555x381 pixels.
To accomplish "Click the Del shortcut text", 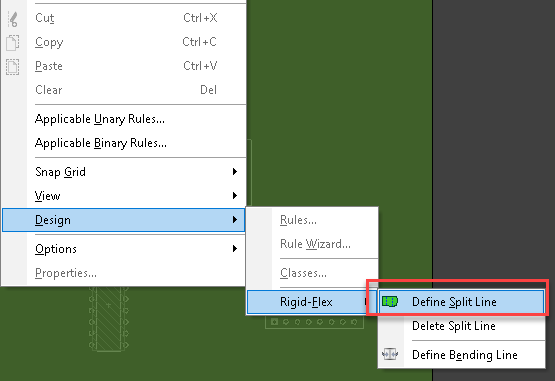I will tap(208, 90).
